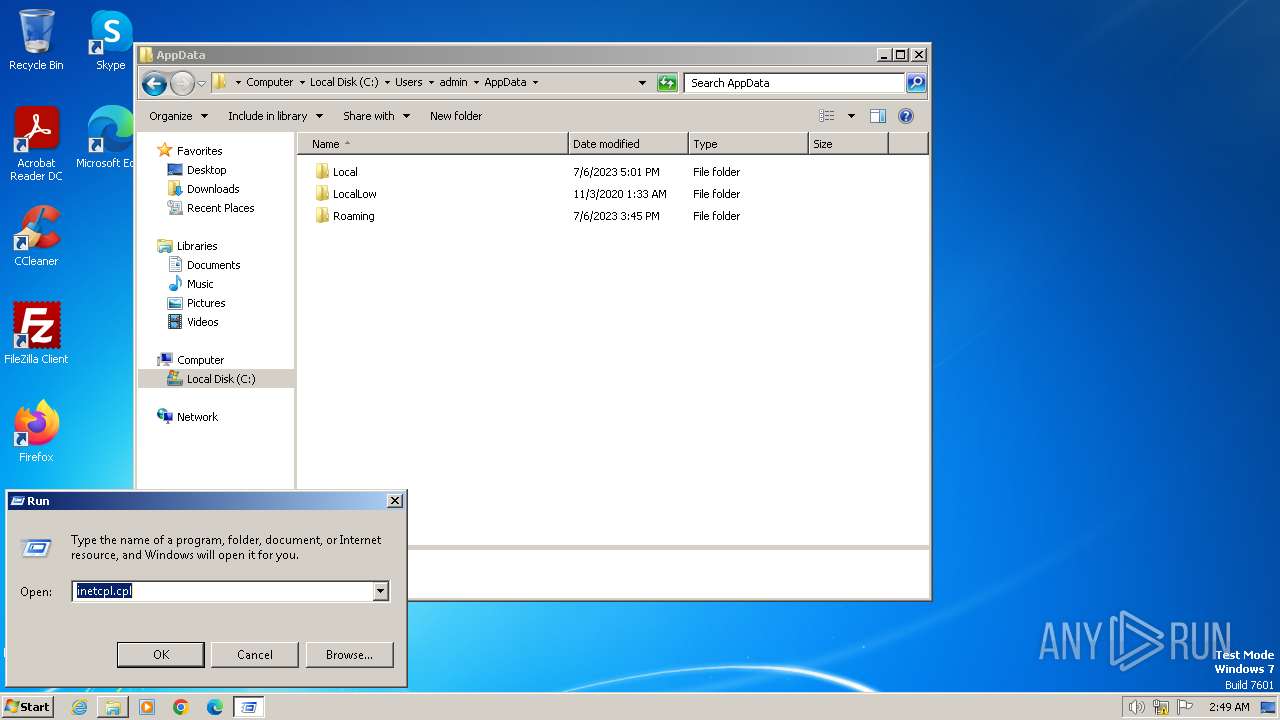Open the CCleaner desktop shortcut
The width and height of the screenshot is (1280, 720).
(x=36, y=236)
